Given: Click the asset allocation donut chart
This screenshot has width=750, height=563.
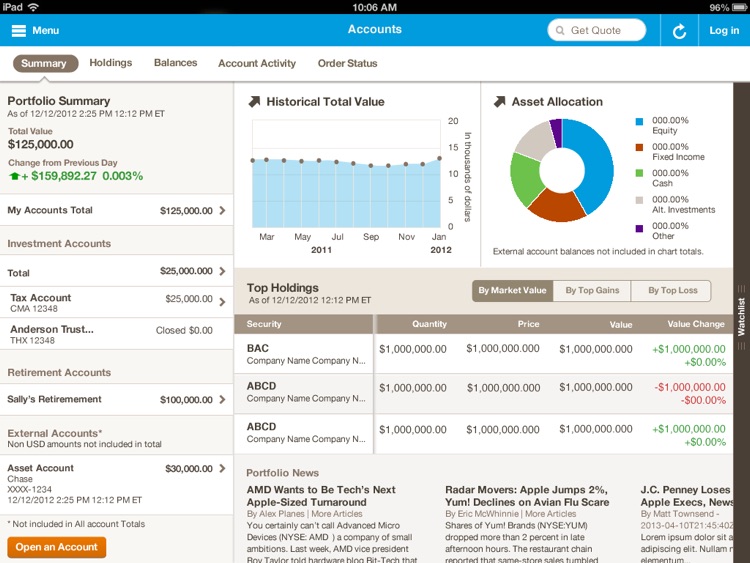Looking at the screenshot, I should pyautogui.click(x=562, y=170).
